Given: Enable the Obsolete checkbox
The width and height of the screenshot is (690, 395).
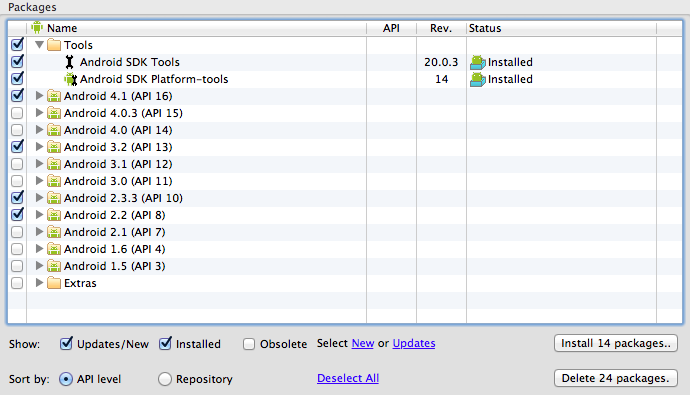Looking at the screenshot, I should pyautogui.click(x=249, y=344).
